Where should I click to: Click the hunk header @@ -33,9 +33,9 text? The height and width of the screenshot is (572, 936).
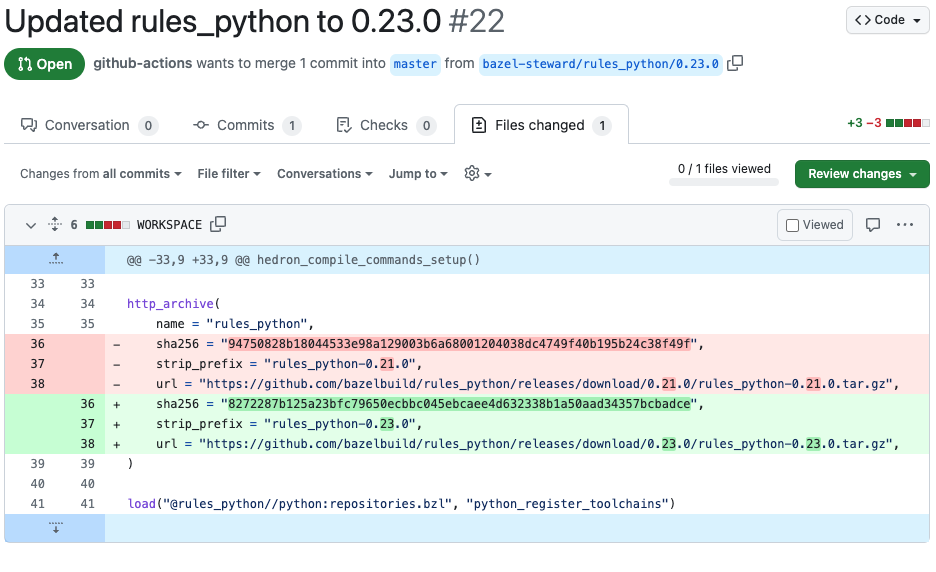(x=303, y=260)
